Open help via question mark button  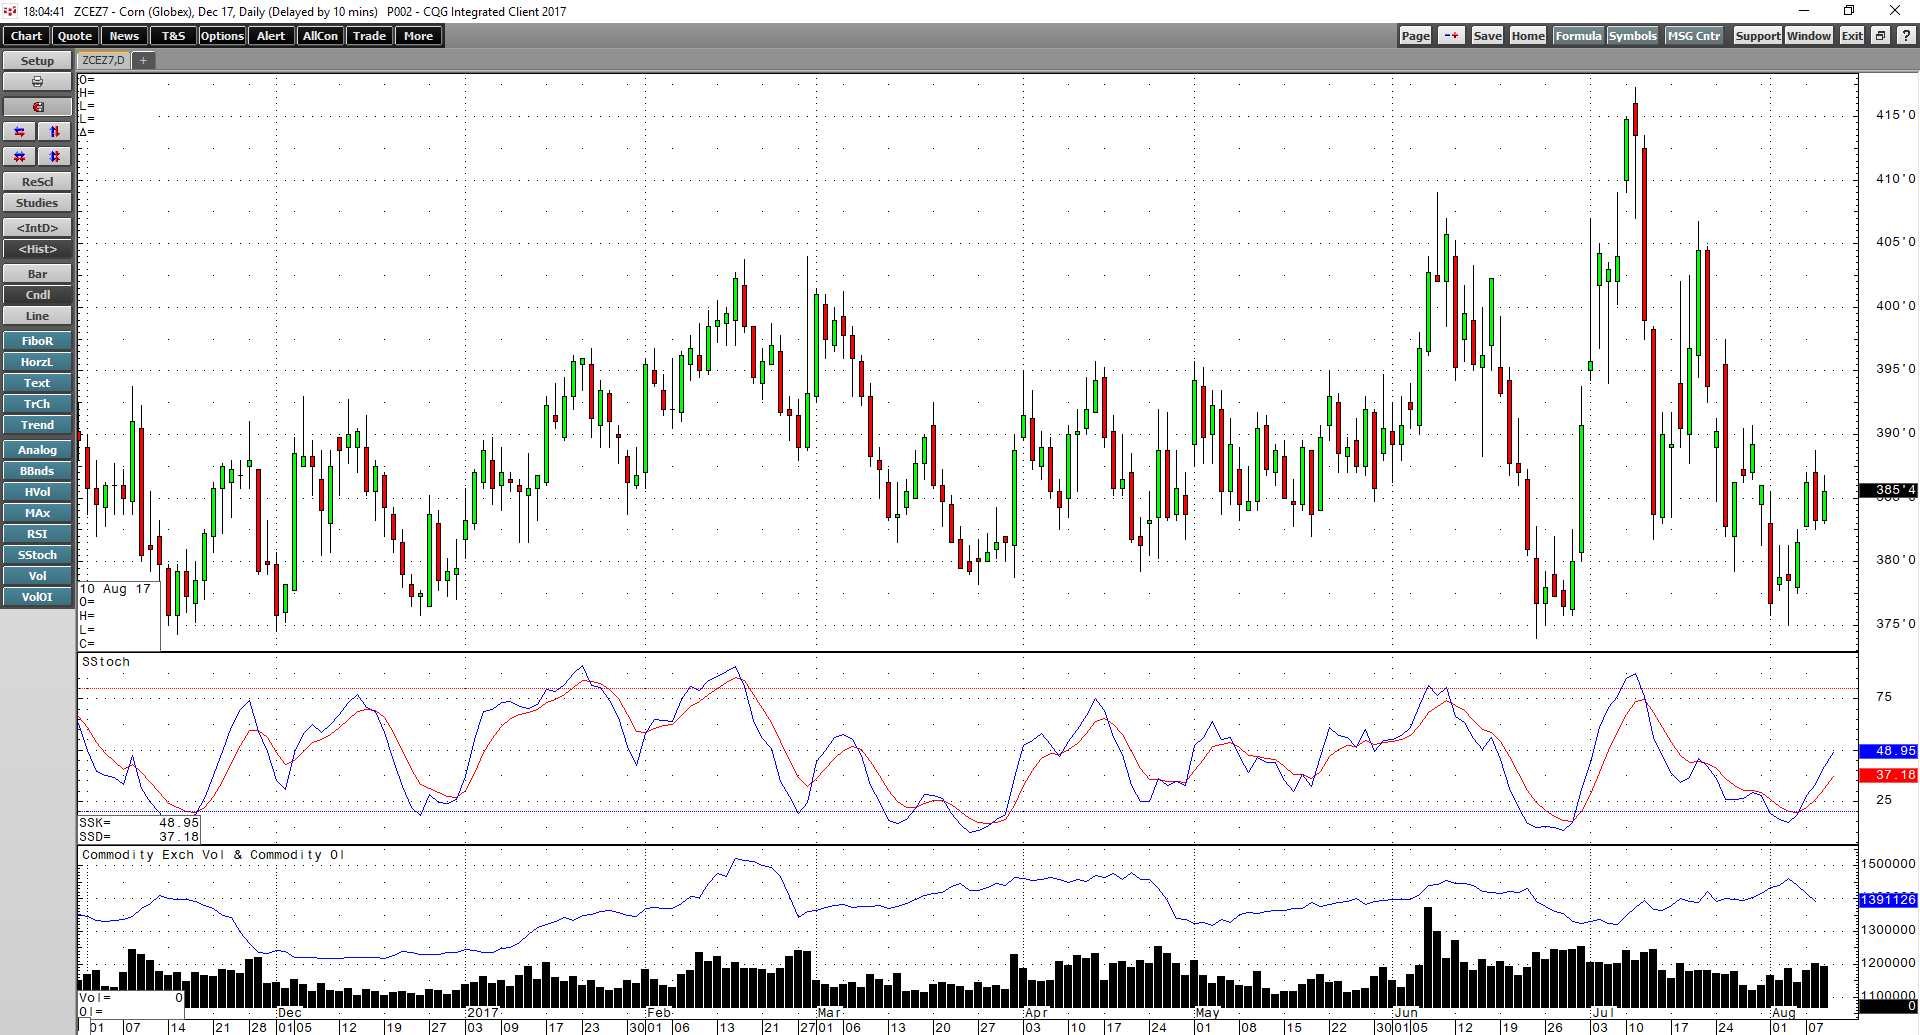(1906, 36)
